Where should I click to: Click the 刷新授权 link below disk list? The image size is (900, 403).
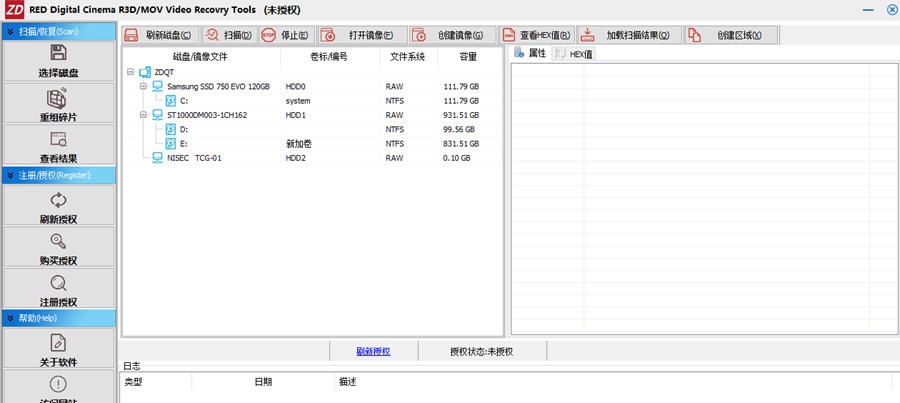373,351
